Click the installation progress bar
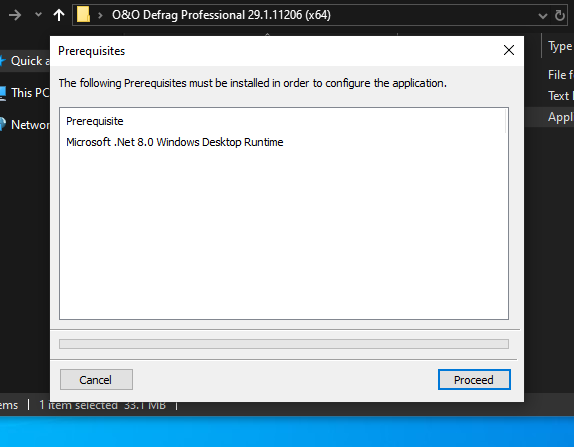Screen dimensions: 574x447 pyautogui.click(x=284, y=344)
